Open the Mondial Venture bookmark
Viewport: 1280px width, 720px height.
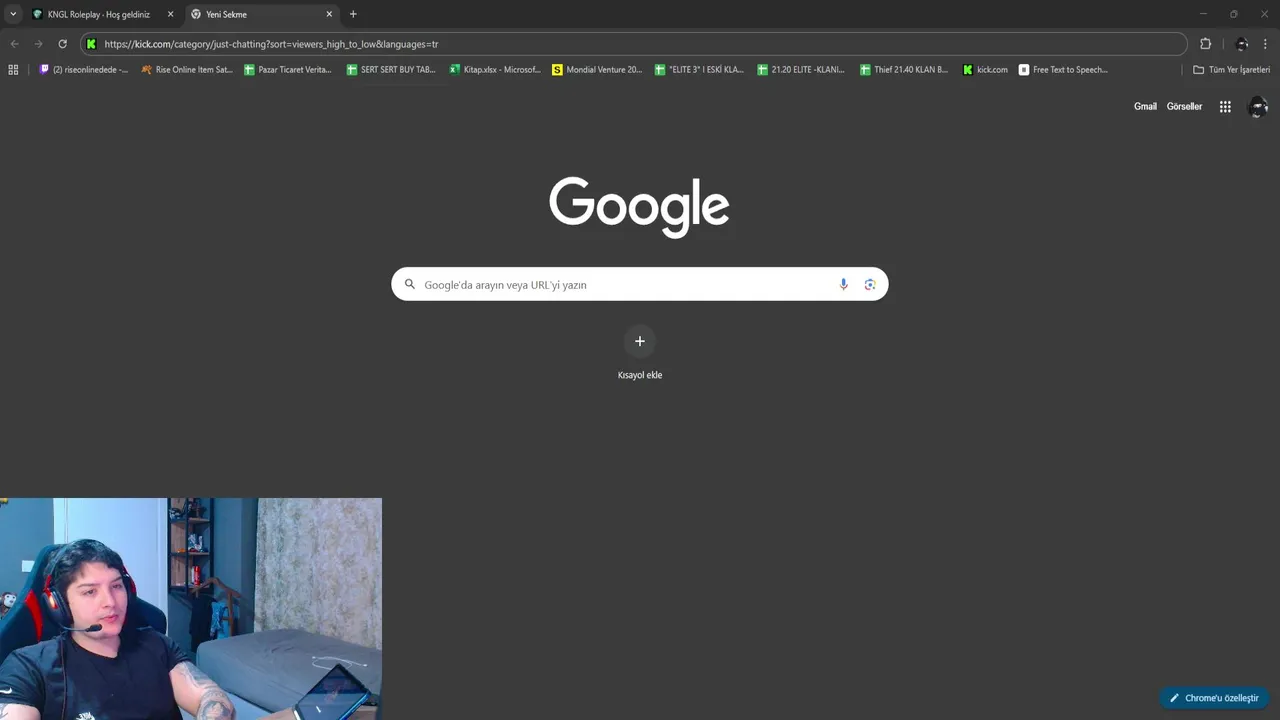pos(597,70)
